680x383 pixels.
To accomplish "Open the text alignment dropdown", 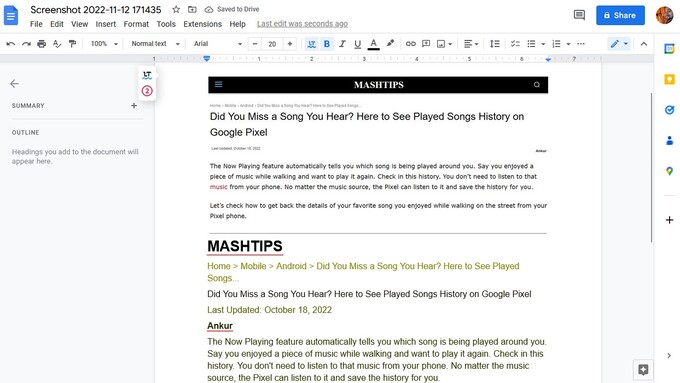I will [x=471, y=44].
